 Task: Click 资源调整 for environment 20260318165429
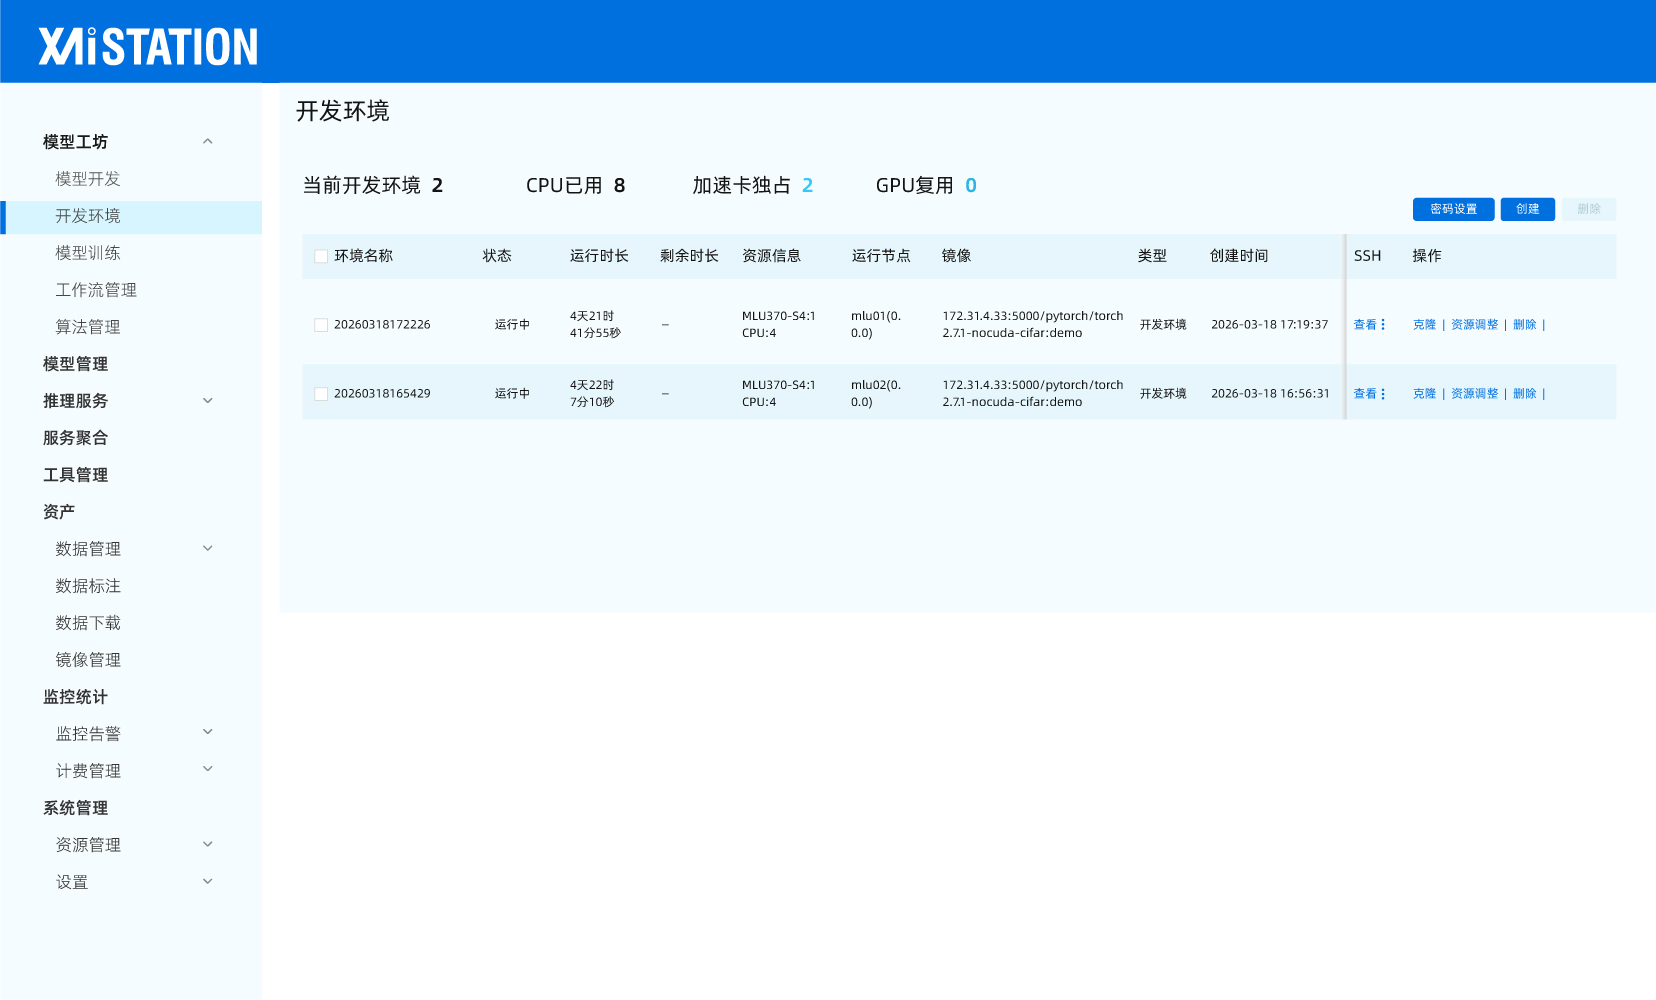click(1474, 394)
